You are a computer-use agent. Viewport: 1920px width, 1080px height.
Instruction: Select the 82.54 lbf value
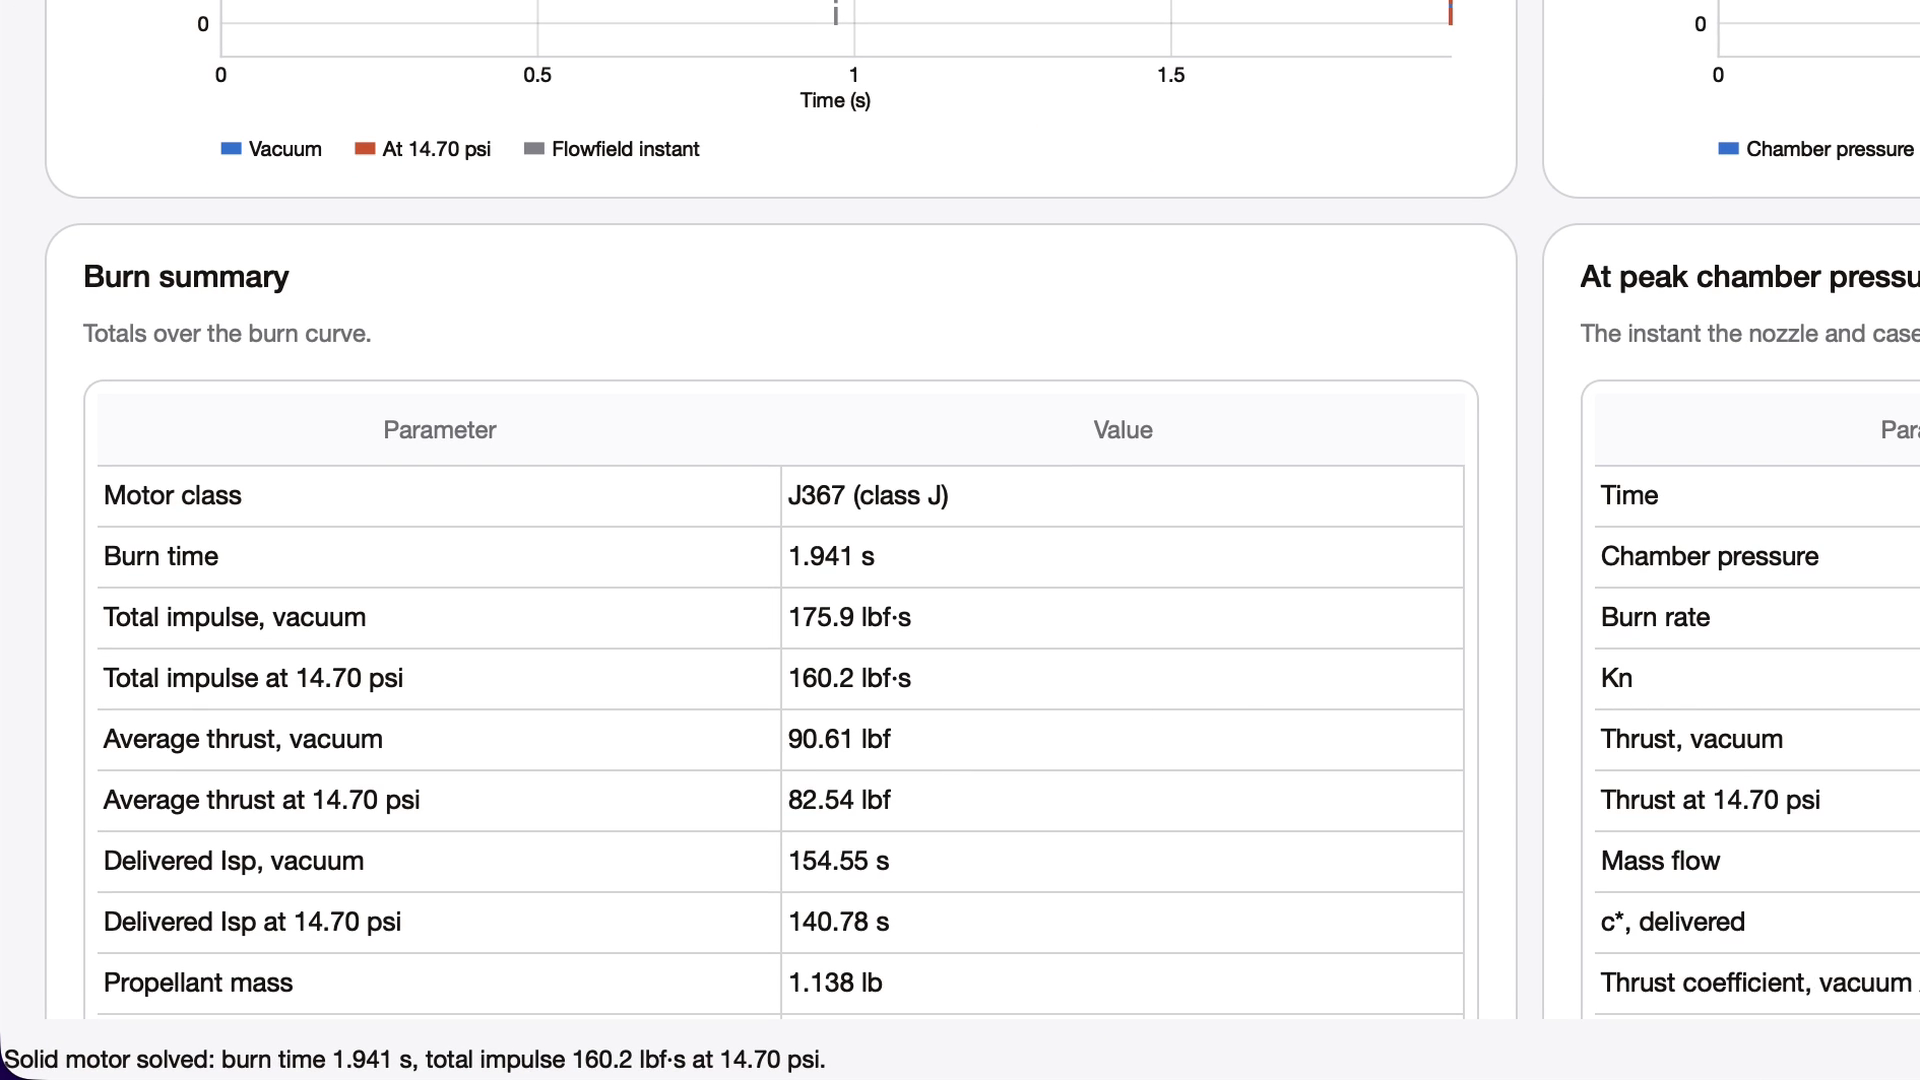tap(839, 801)
